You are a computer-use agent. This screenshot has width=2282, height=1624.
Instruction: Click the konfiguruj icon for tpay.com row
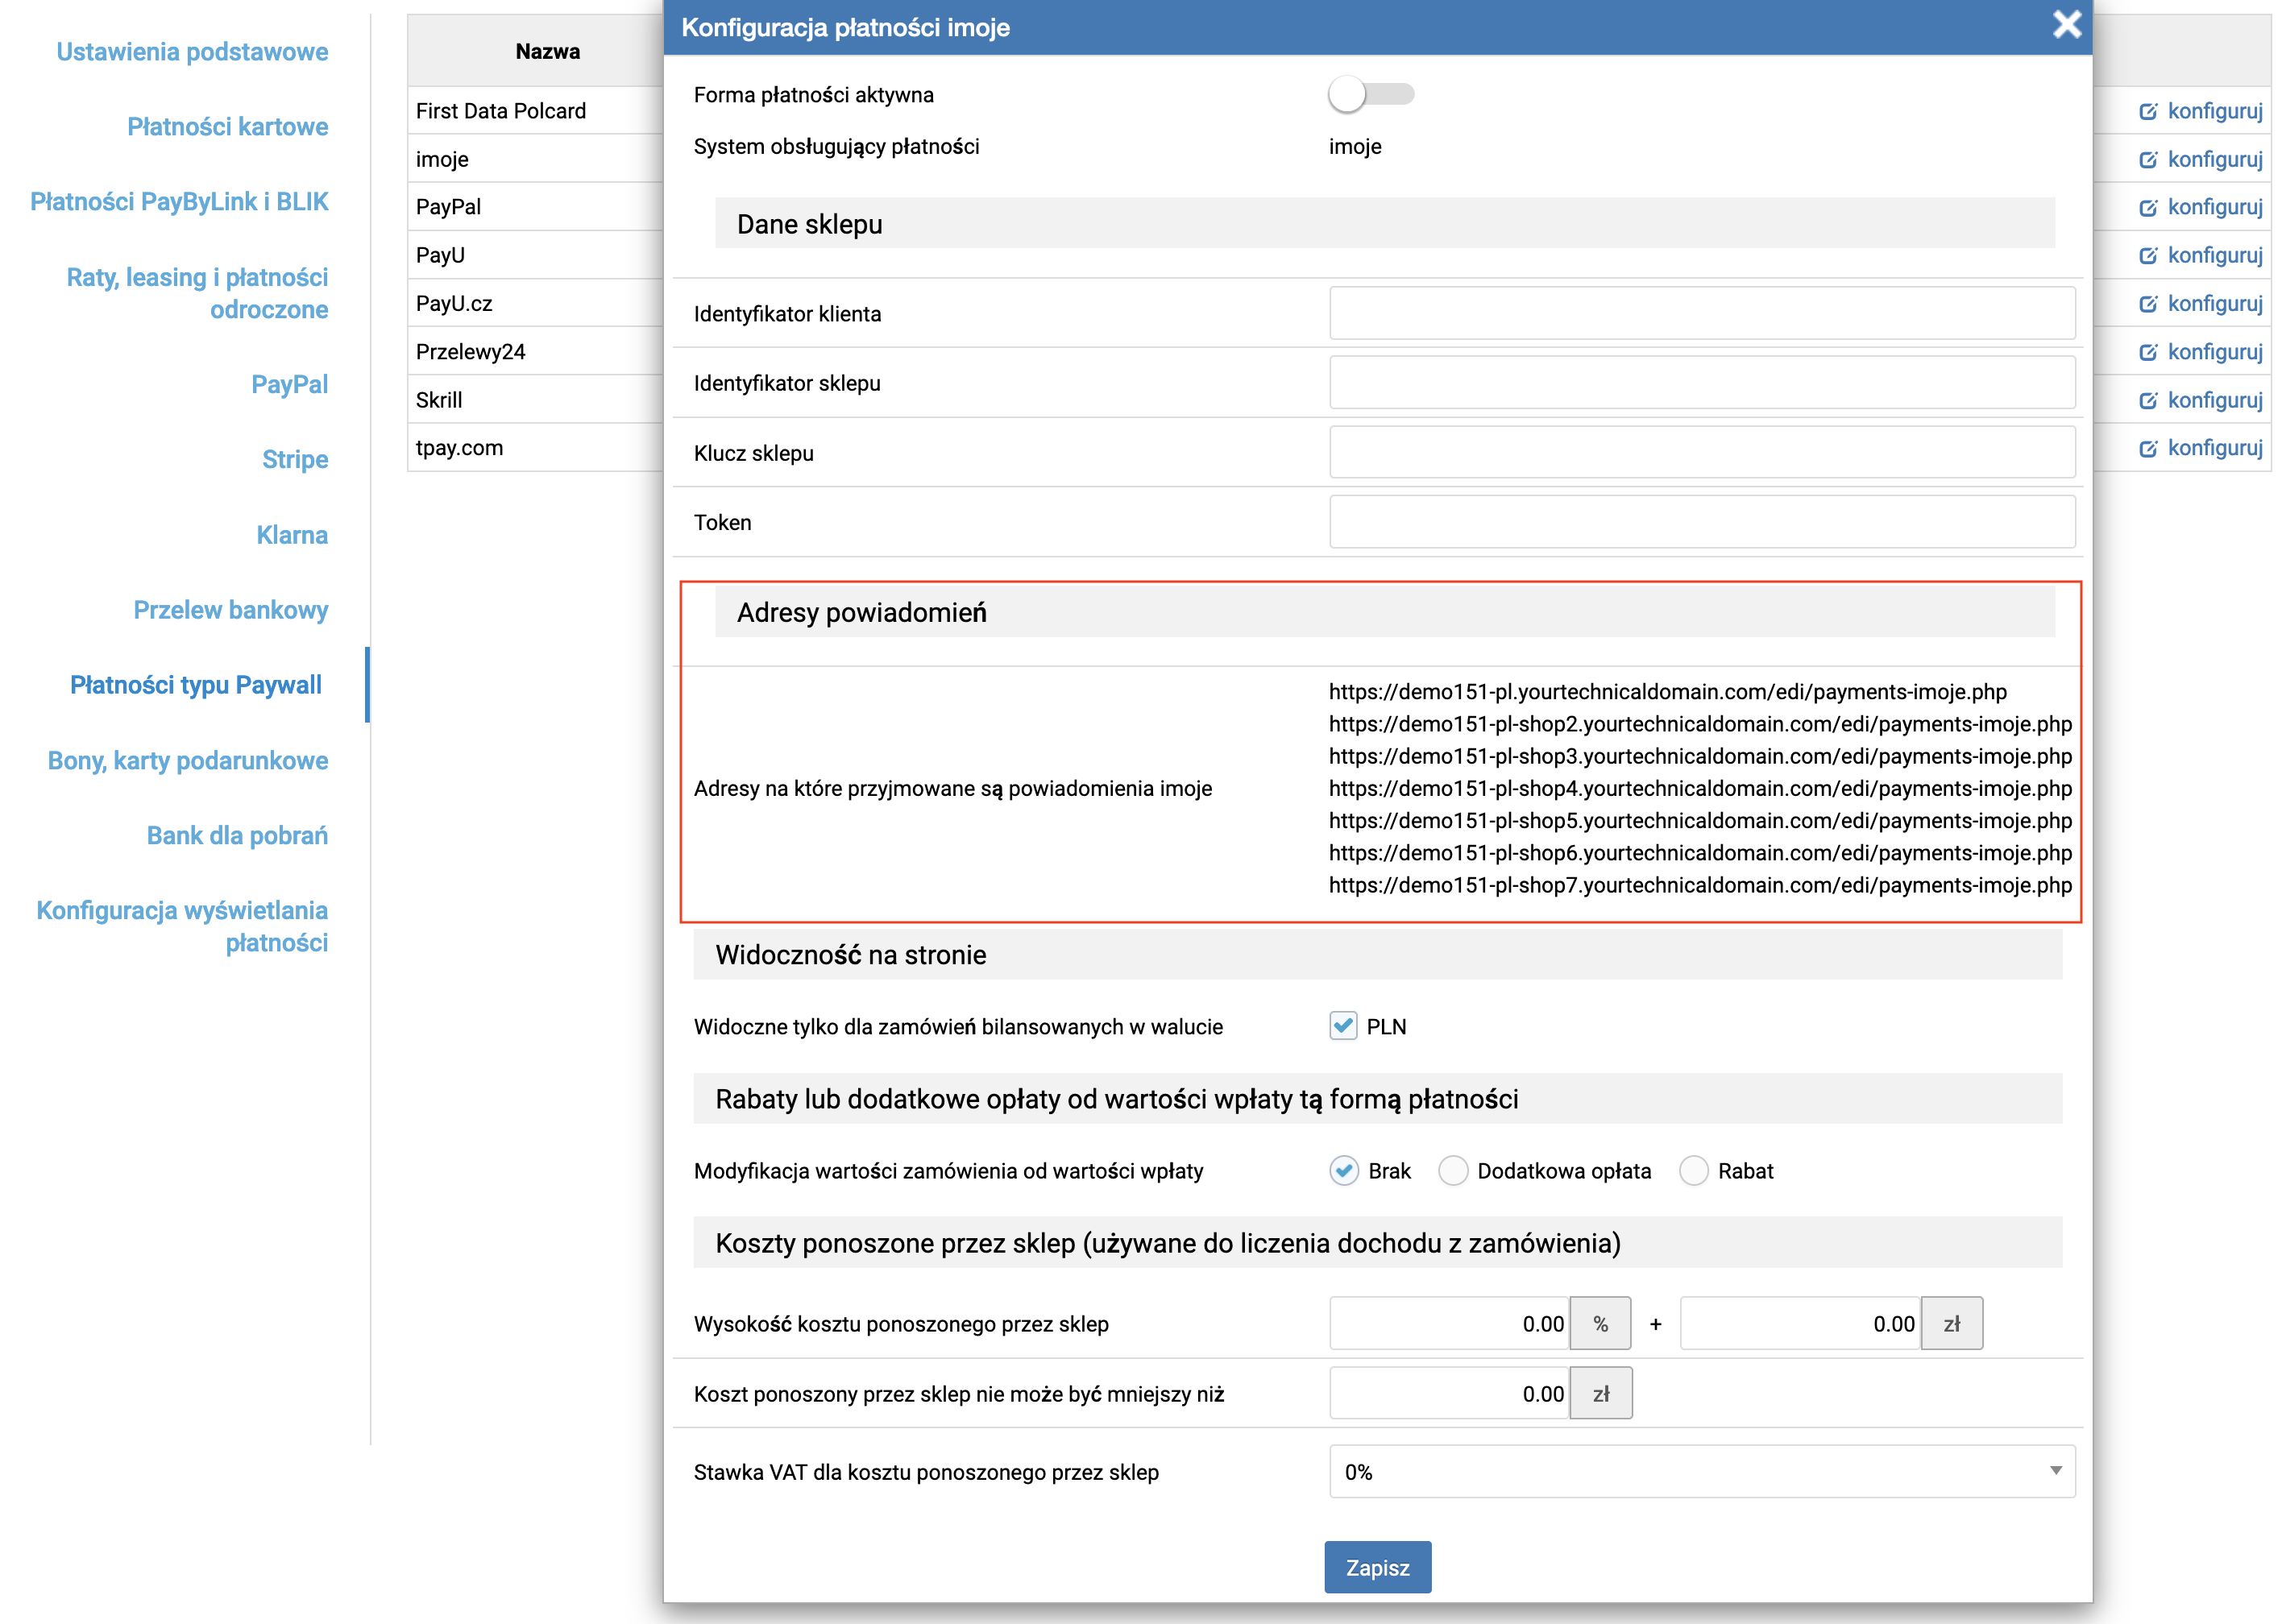click(x=2147, y=448)
